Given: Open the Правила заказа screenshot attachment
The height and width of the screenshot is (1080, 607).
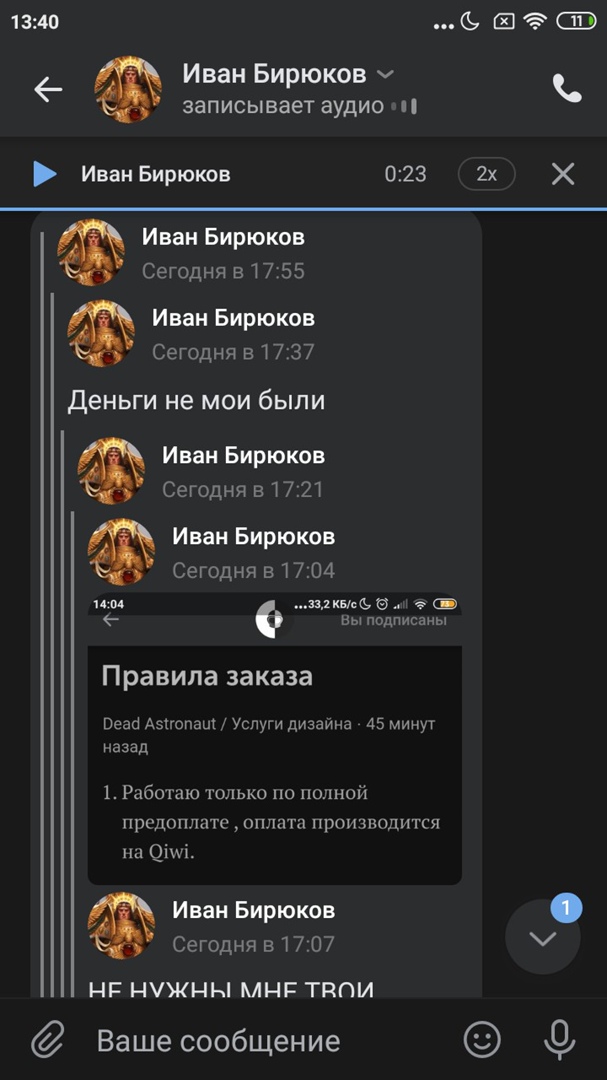Looking at the screenshot, I should tap(274, 738).
